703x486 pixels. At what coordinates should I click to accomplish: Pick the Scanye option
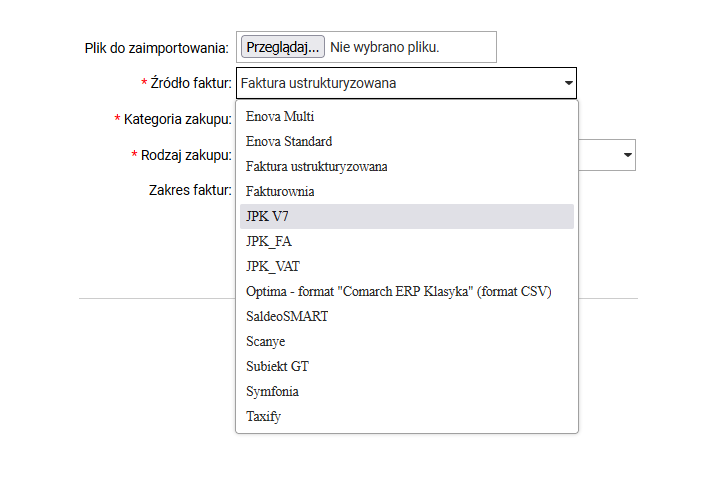pyautogui.click(x=265, y=341)
